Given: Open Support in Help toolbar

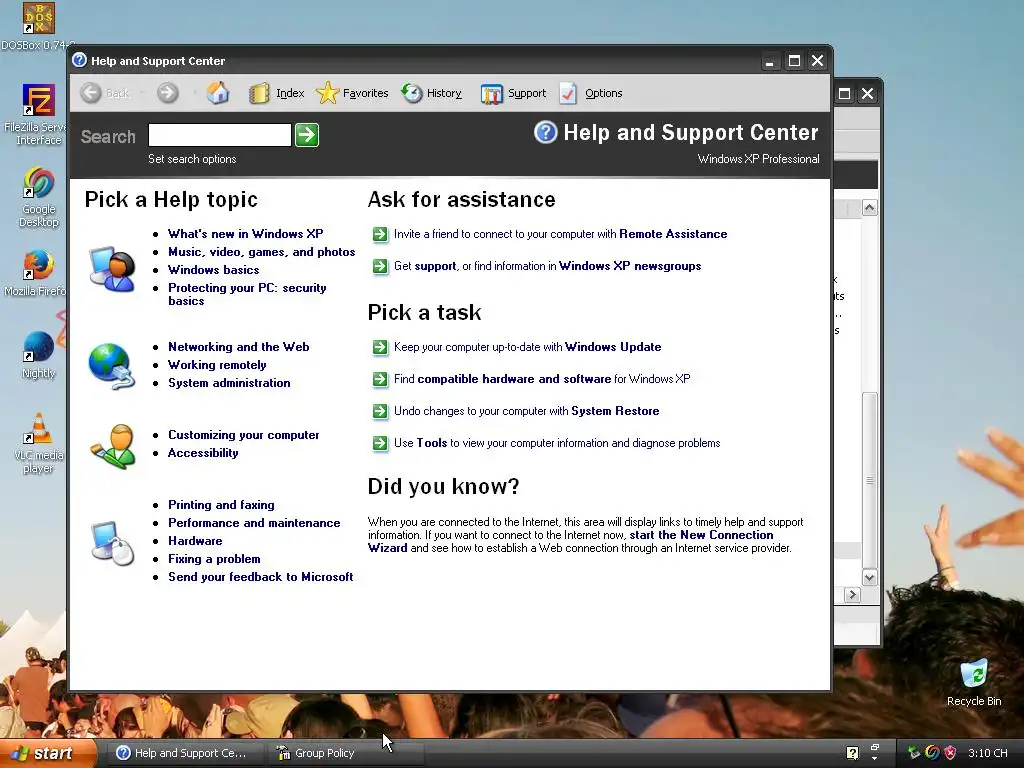Looking at the screenshot, I should (x=513, y=93).
